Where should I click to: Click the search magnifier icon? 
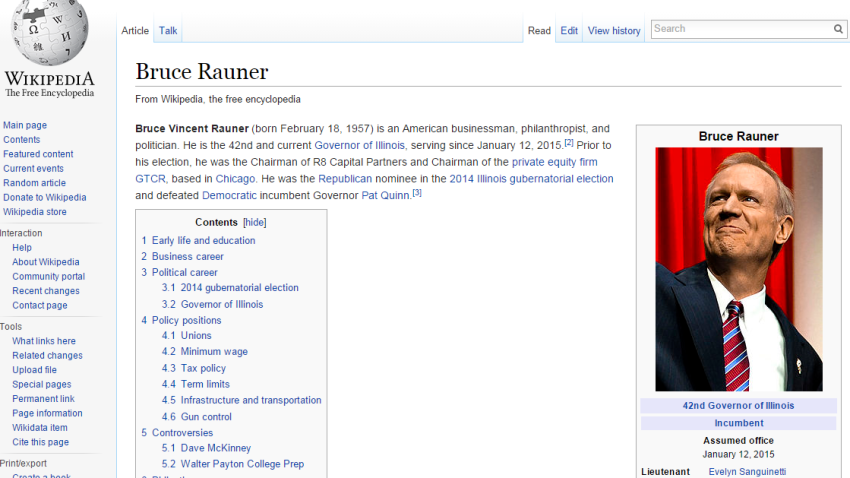[838, 29]
